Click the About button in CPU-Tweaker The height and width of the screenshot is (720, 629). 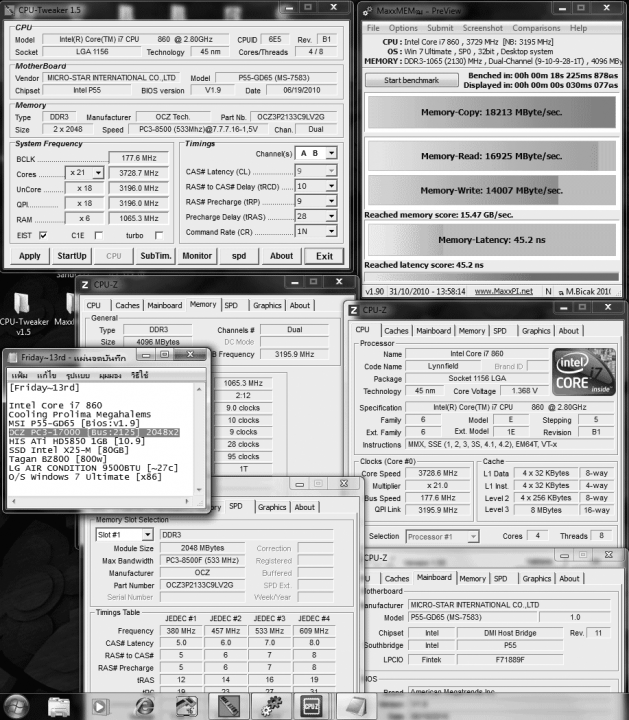pyautogui.click(x=281, y=256)
